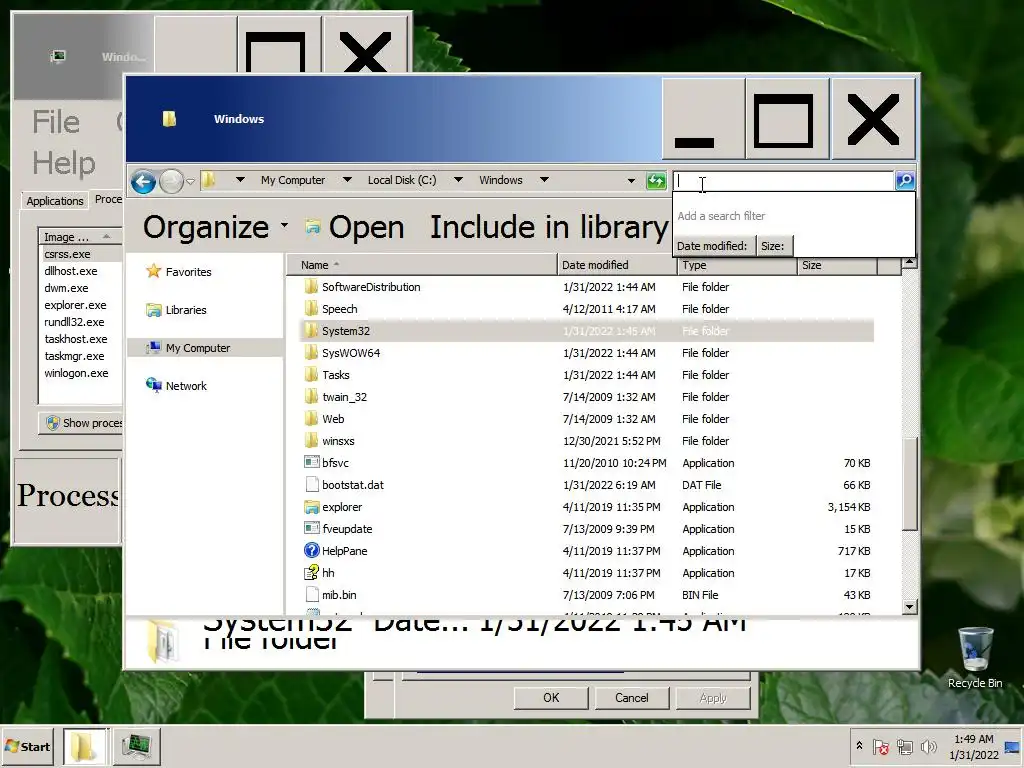Open File menu in Task Manager
Image resolution: width=1024 pixels, height=768 pixels.
(56, 122)
